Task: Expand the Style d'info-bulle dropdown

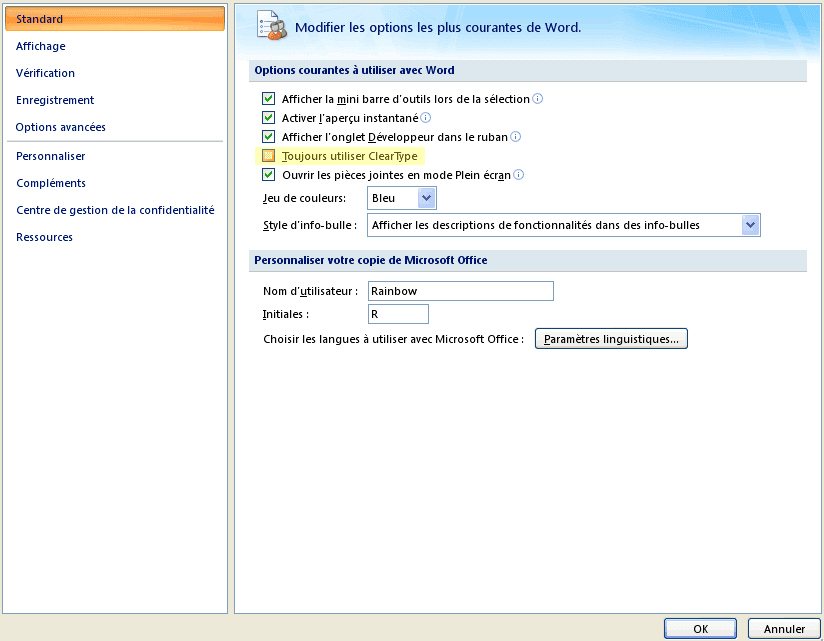Action: point(750,225)
